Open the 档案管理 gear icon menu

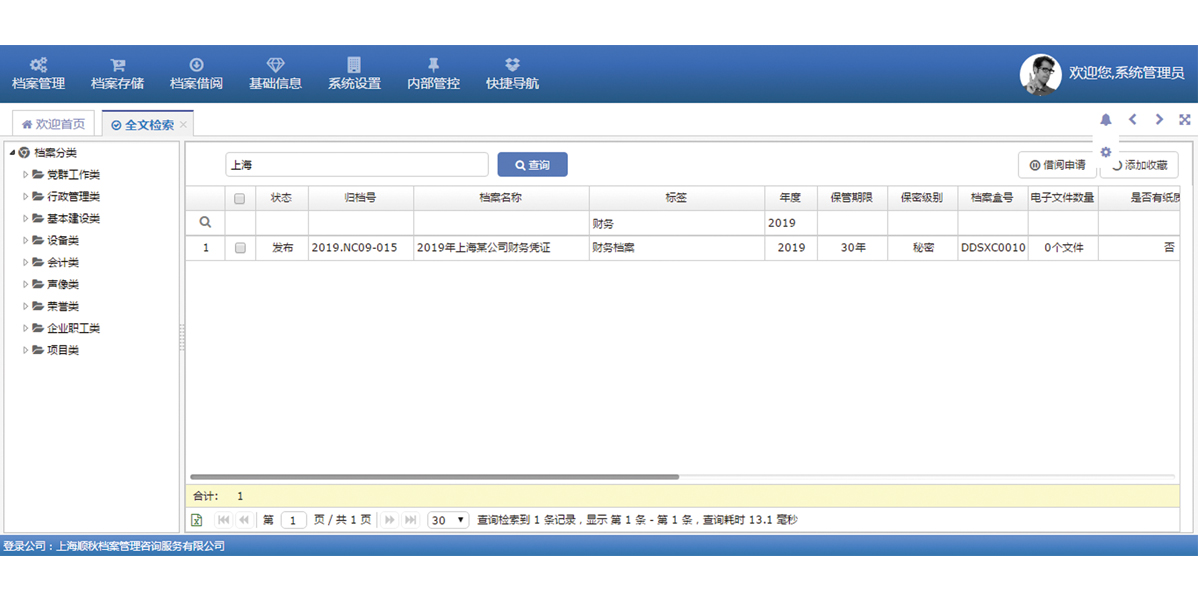click(38, 65)
